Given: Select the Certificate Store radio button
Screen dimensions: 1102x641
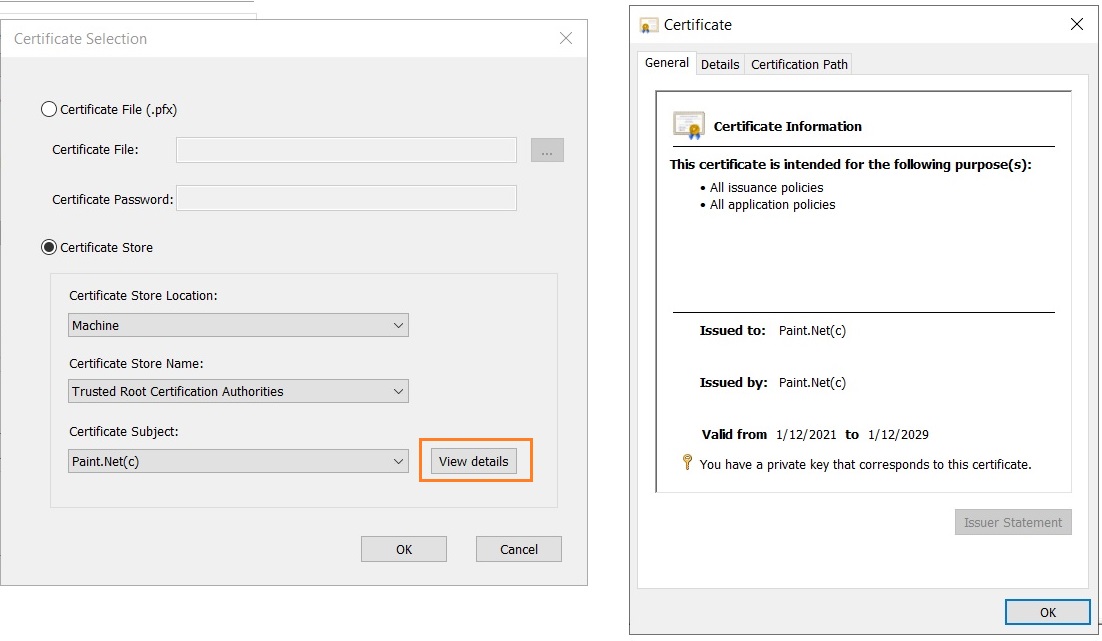Looking at the screenshot, I should point(48,247).
